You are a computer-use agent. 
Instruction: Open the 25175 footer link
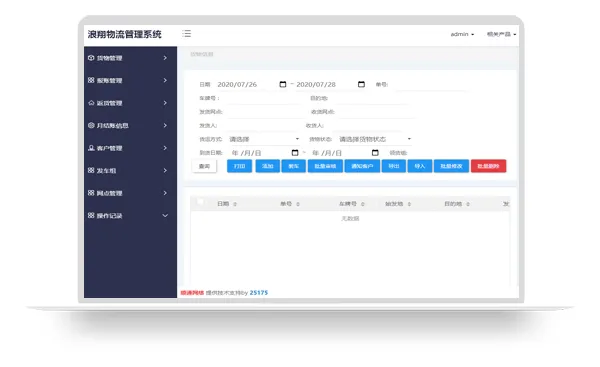click(259, 293)
